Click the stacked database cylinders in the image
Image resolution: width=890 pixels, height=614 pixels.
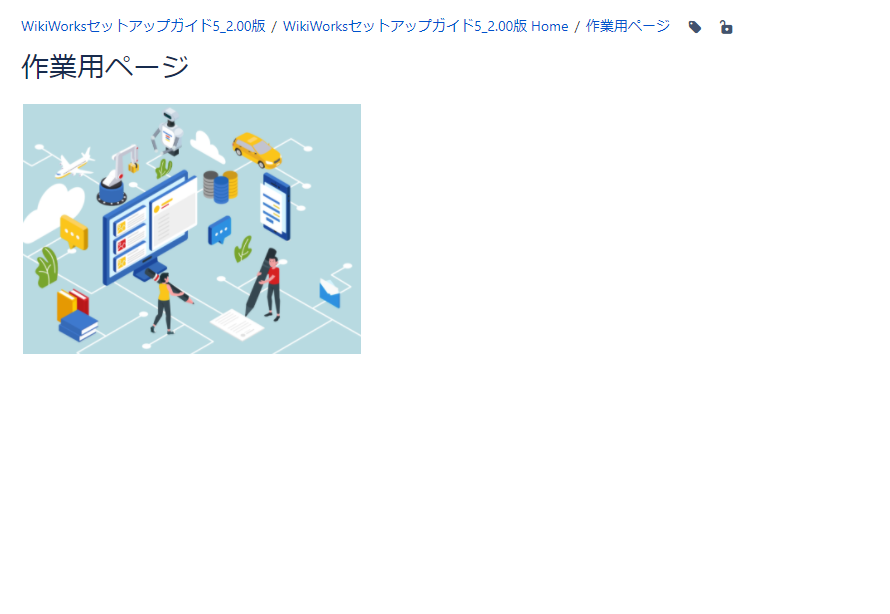[220, 186]
